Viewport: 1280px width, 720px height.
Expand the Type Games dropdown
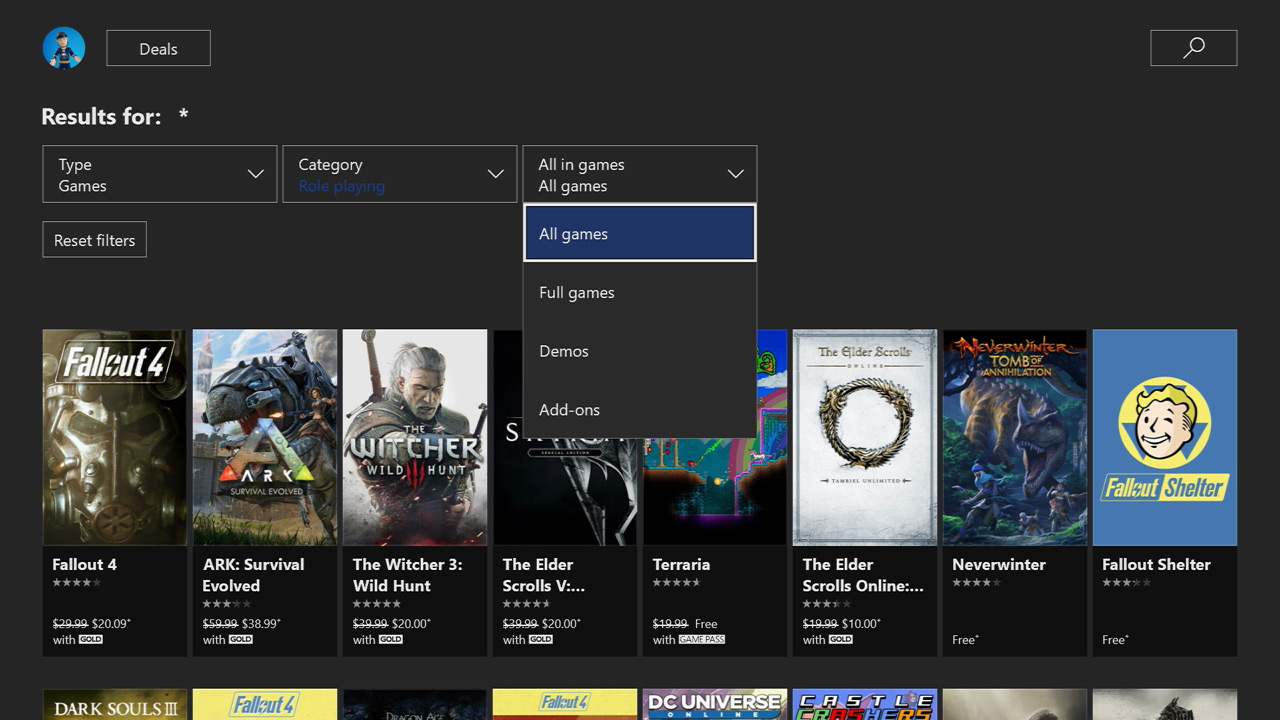tap(160, 174)
